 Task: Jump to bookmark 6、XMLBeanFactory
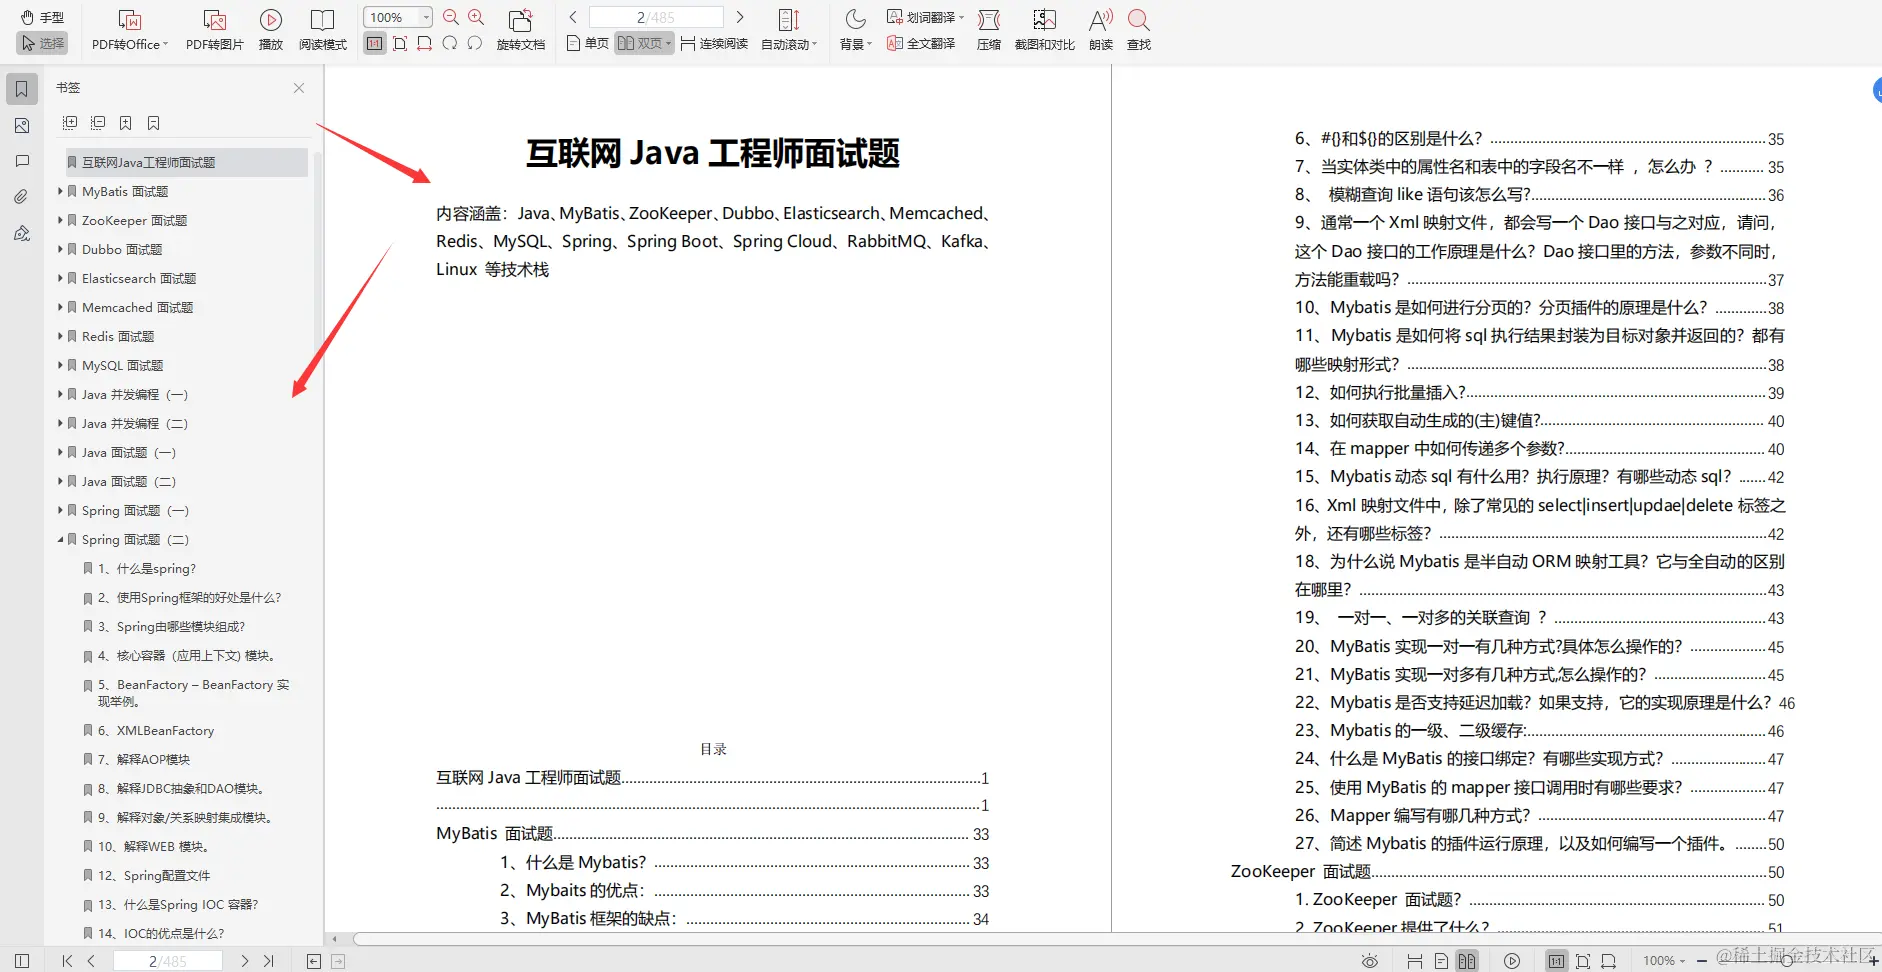click(156, 730)
